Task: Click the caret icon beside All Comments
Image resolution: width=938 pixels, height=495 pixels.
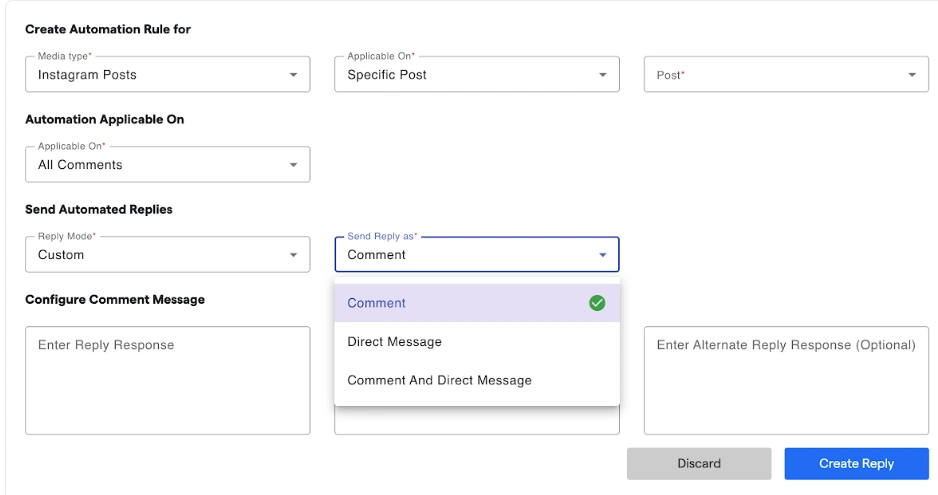Action: (293, 165)
